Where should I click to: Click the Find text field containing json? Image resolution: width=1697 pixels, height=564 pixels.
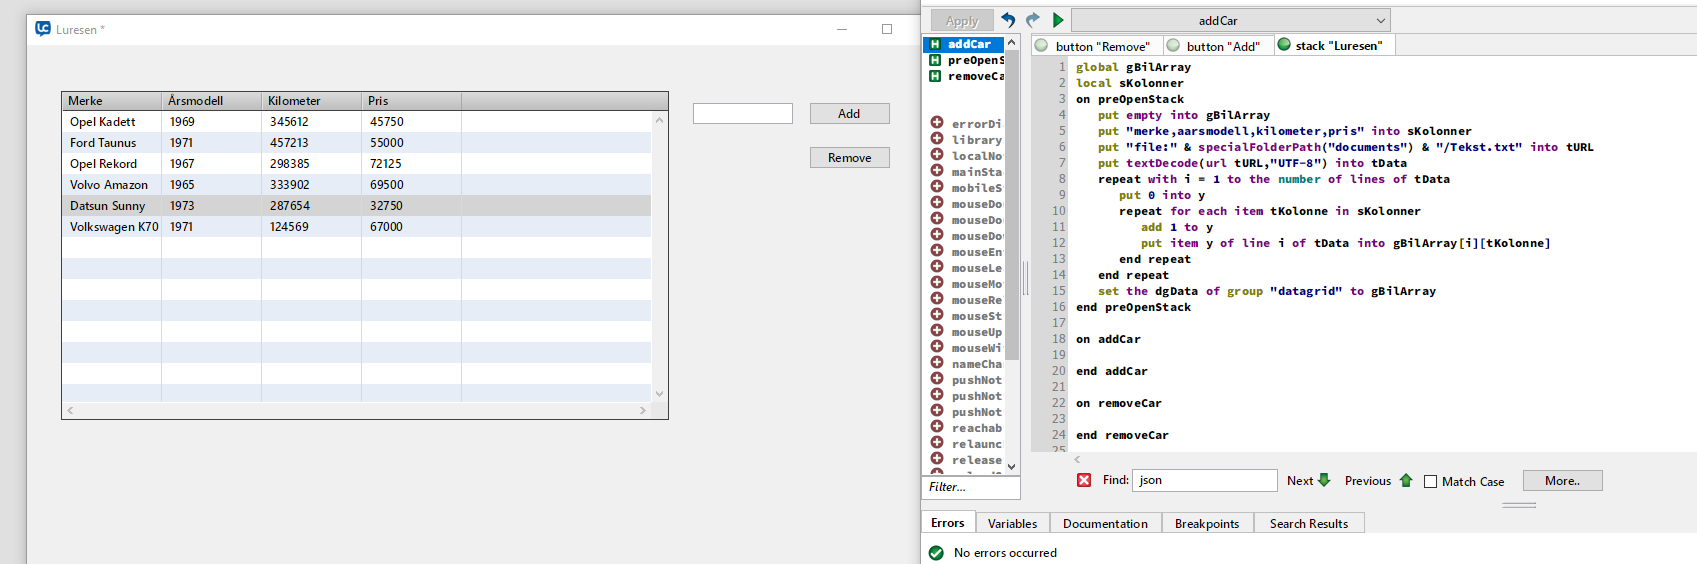coord(1205,480)
